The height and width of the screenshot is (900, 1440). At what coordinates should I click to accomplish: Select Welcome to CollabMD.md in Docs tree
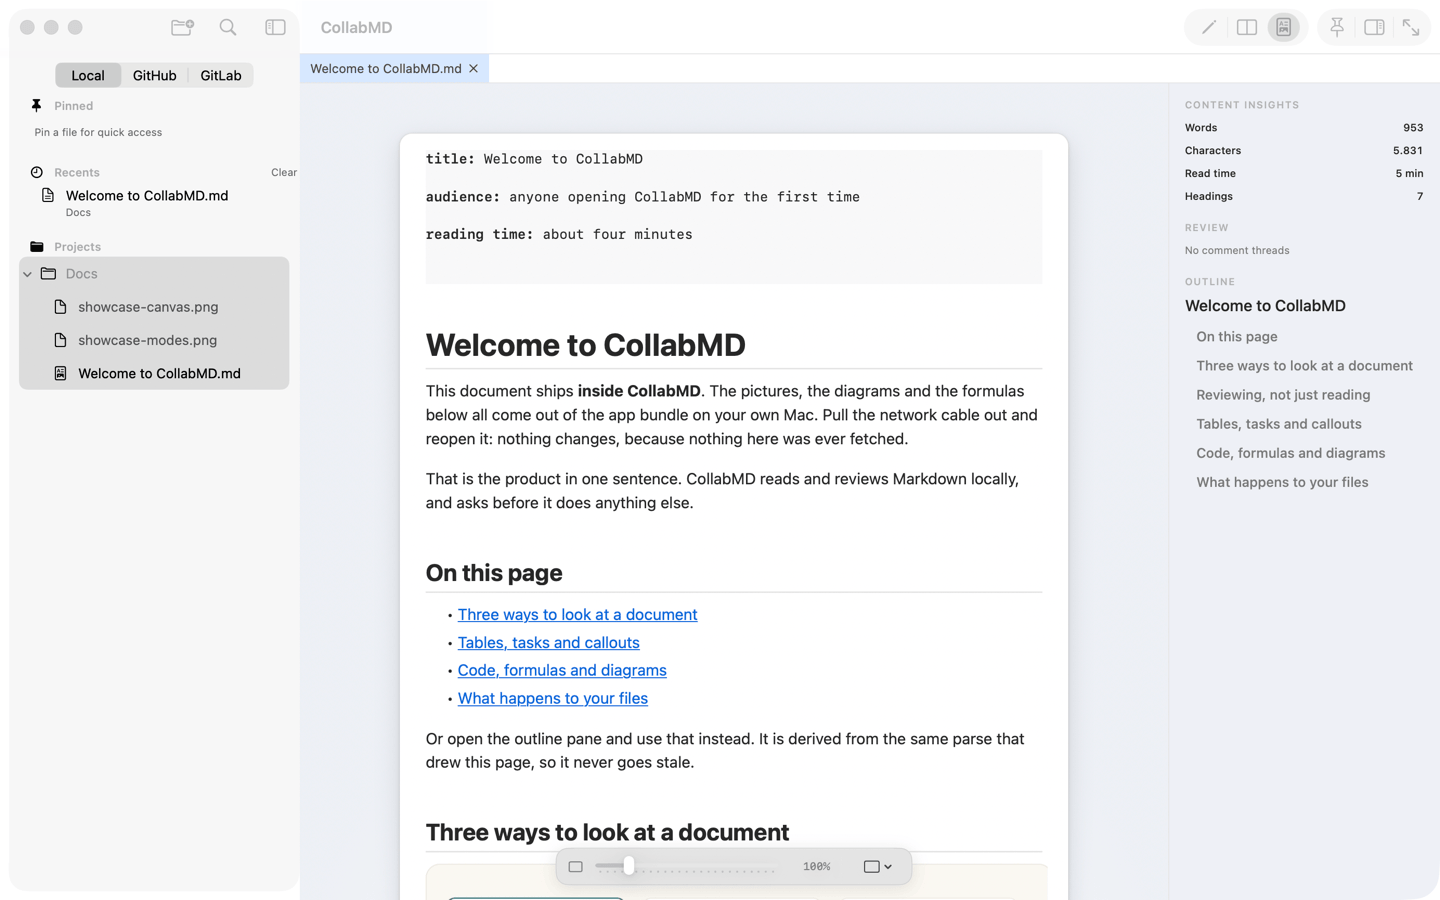click(154, 373)
